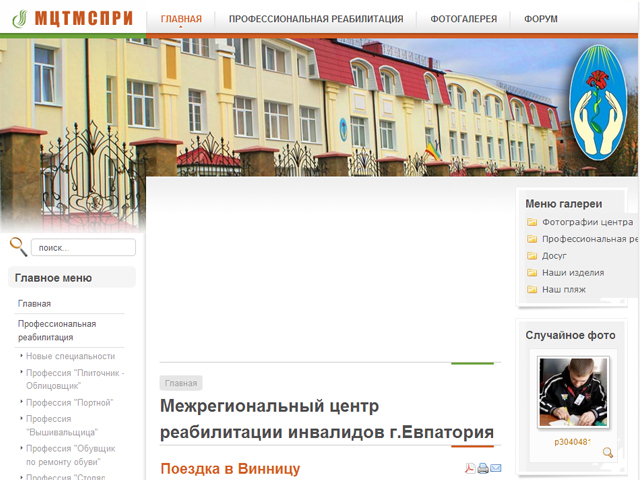Screen dimensions: 640x480
Task: Open the Наш пляж gallery link
Action: 564,289
